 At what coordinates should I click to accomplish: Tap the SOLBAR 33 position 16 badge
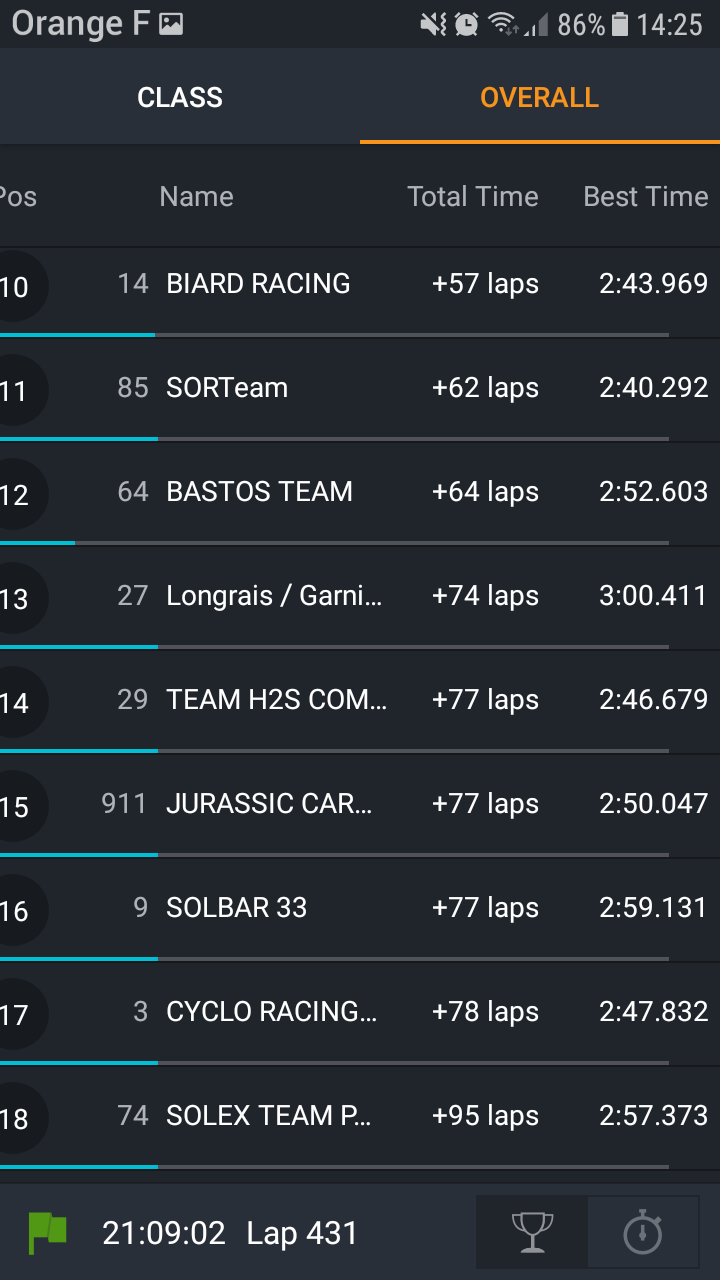[16, 910]
